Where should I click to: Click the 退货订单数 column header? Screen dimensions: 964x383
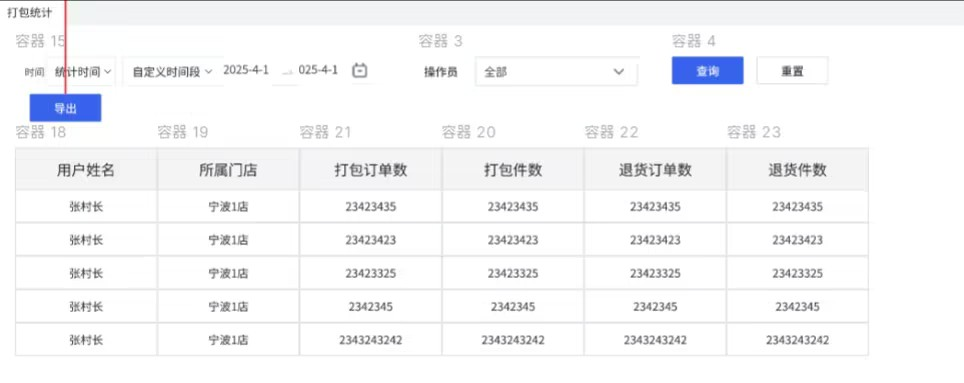tap(655, 170)
